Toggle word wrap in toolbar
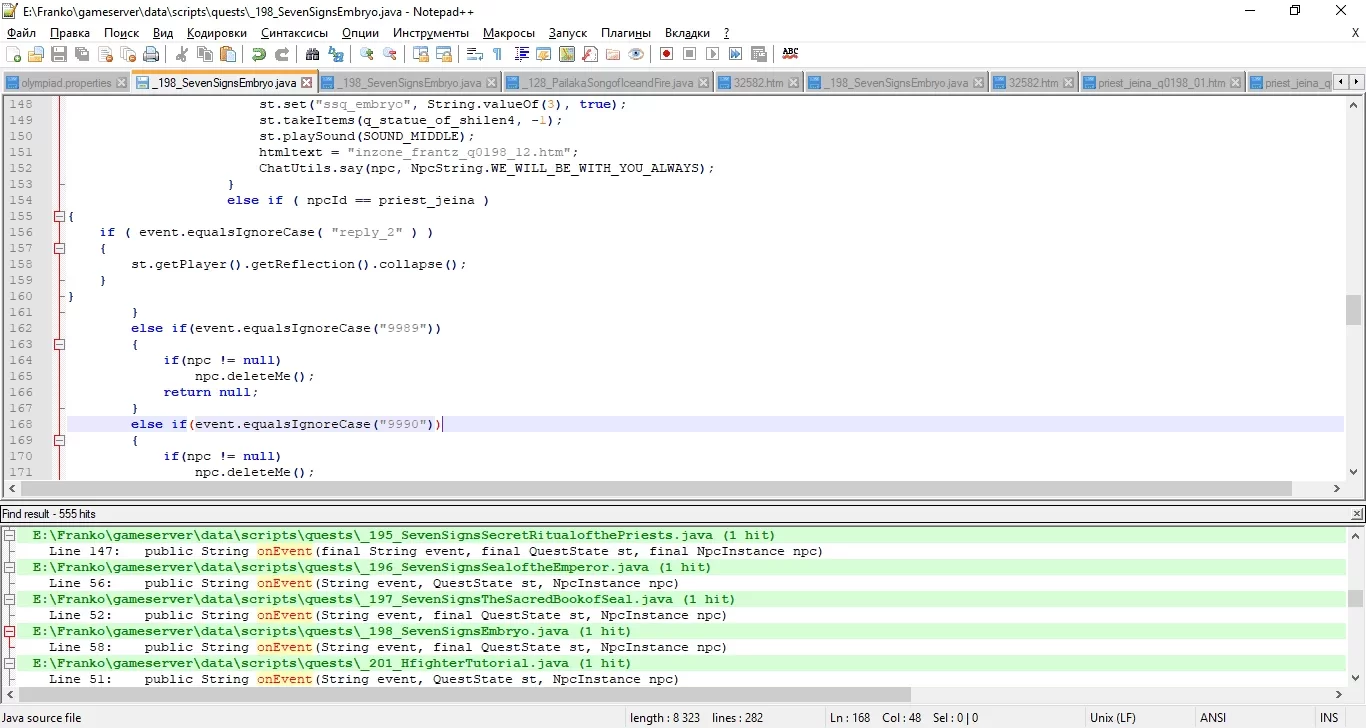This screenshot has height=728, width=1366. (475, 54)
